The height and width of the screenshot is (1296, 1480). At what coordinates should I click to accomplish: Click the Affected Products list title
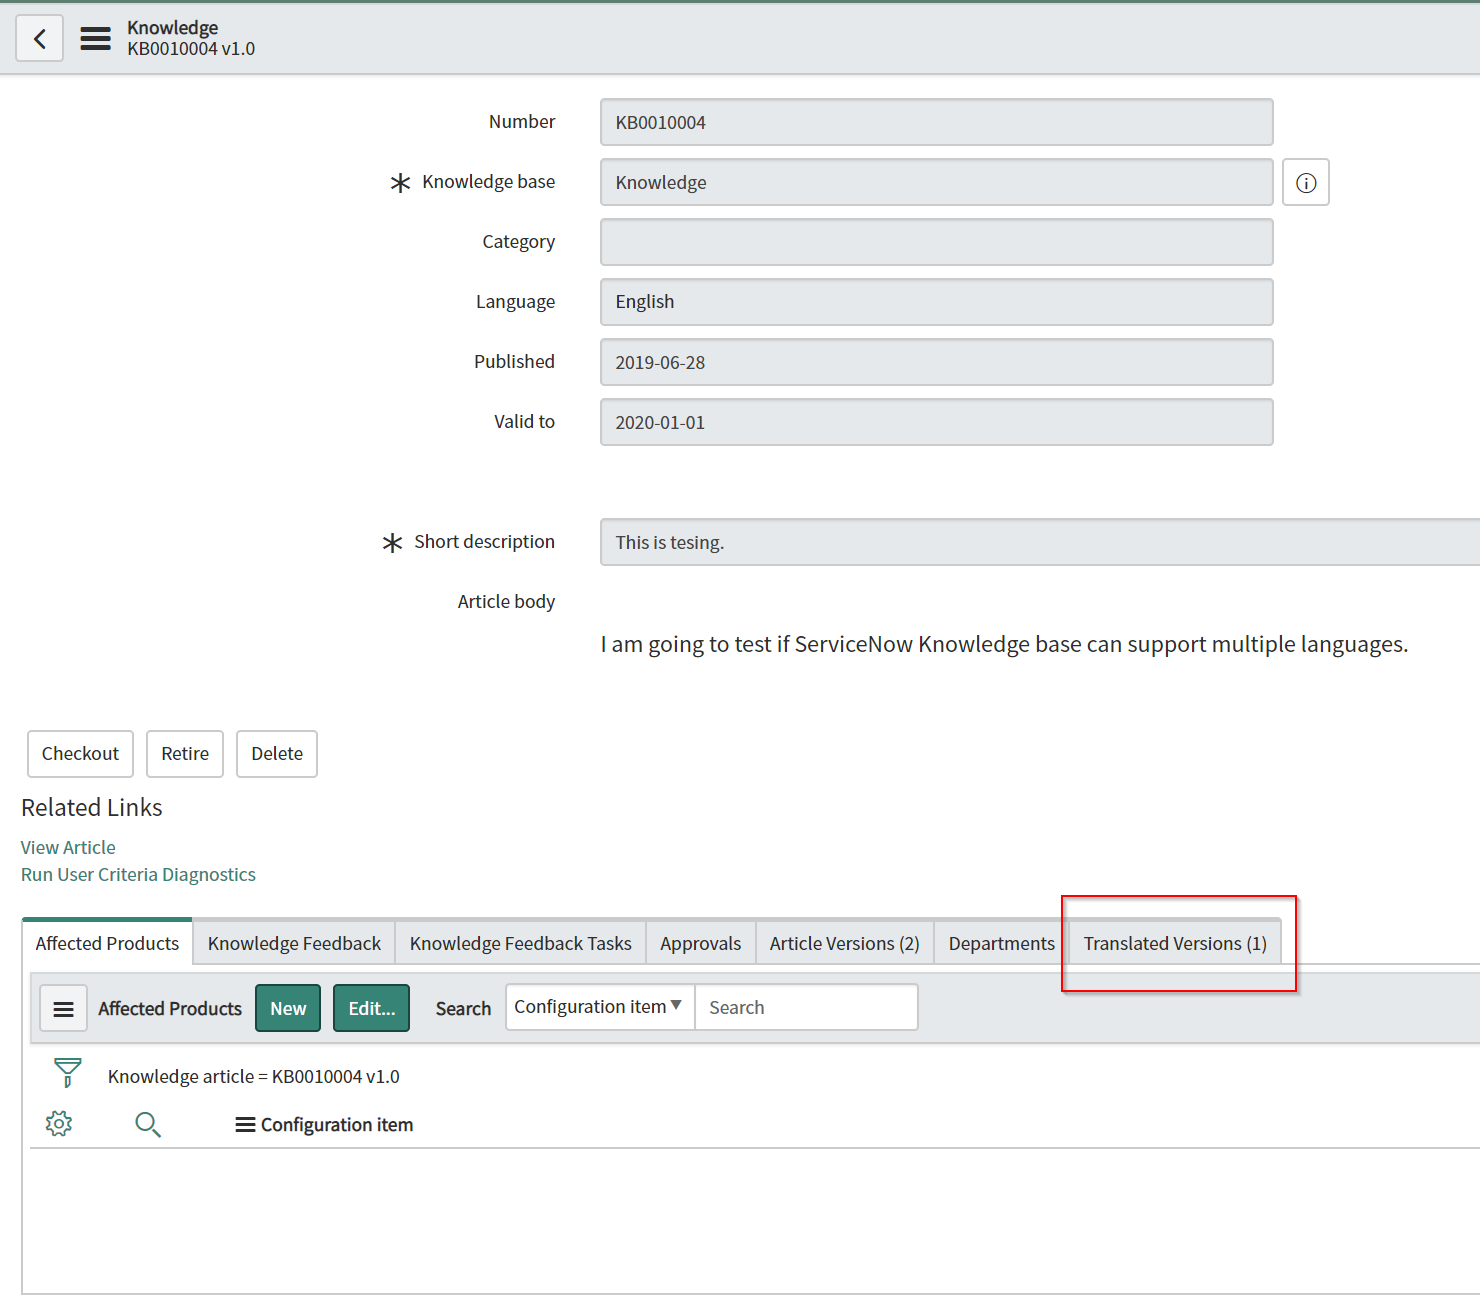click(x=170, y=1008)
